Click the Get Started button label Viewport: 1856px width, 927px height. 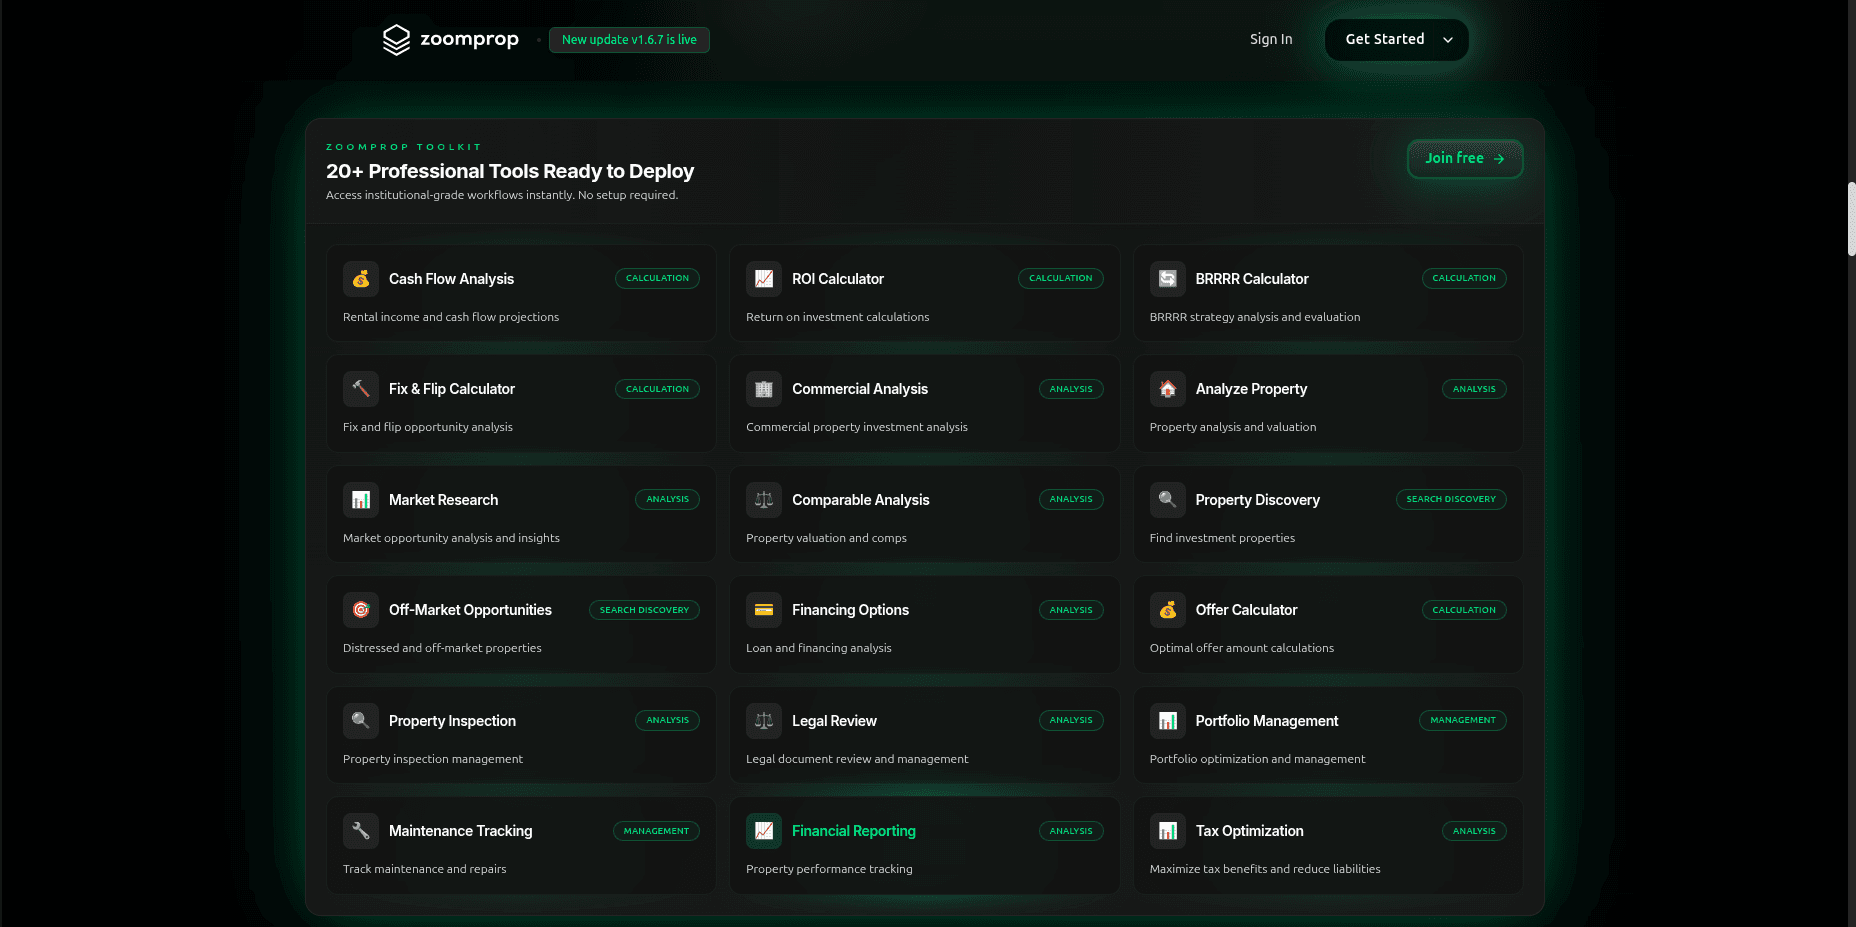click(1385, 39)
